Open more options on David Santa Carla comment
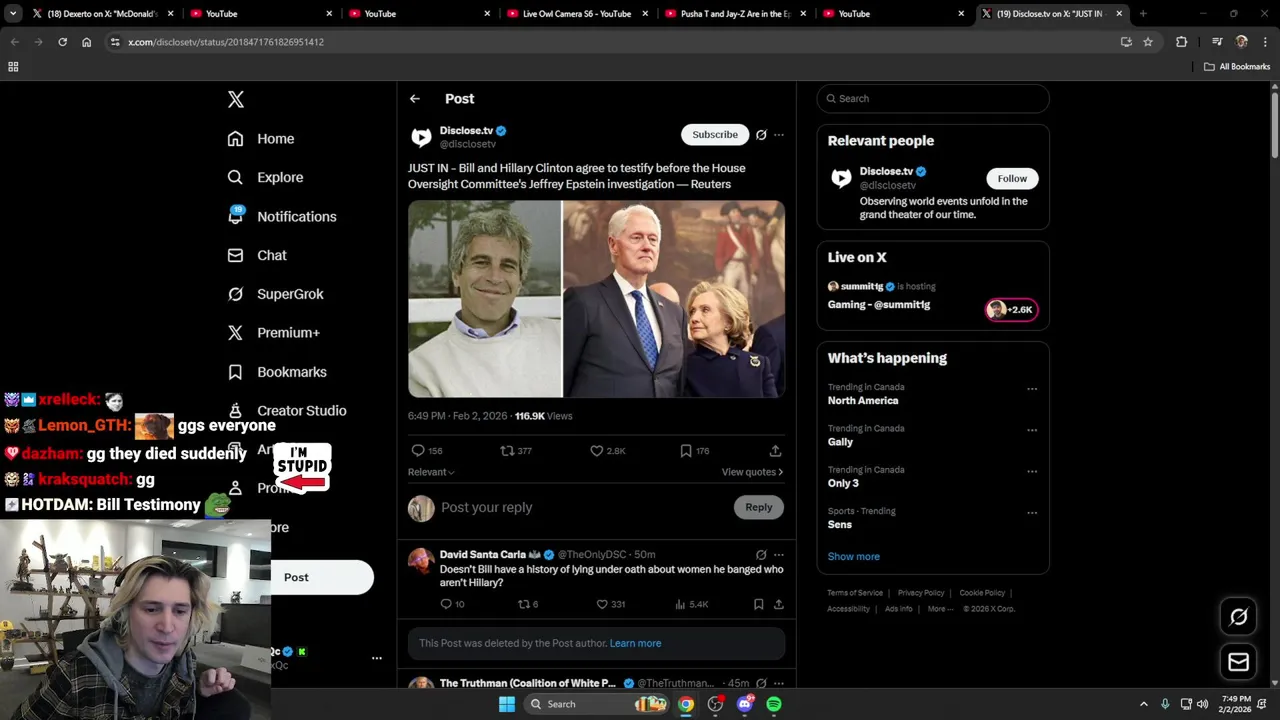The height and width of the screenshot is (720, 1280). click(779, 554)
